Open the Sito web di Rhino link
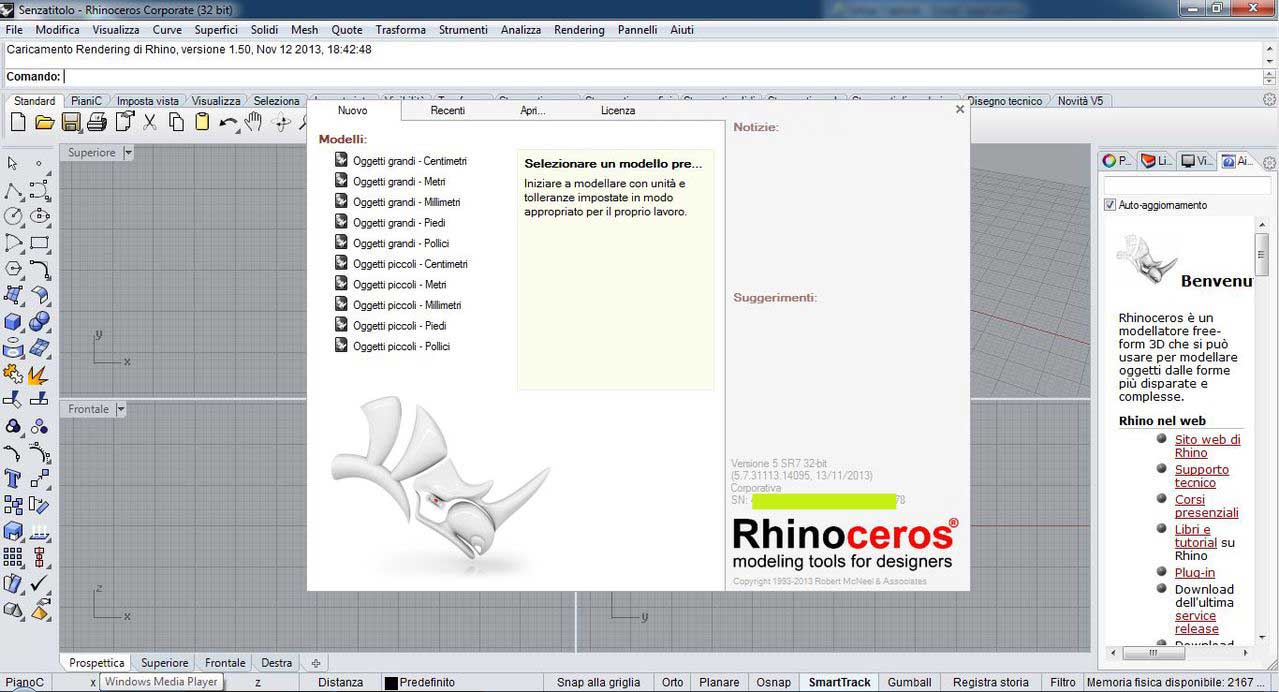Image resolution: width=1279 pixels, height=692 pixels. [x=1207, y=446]
